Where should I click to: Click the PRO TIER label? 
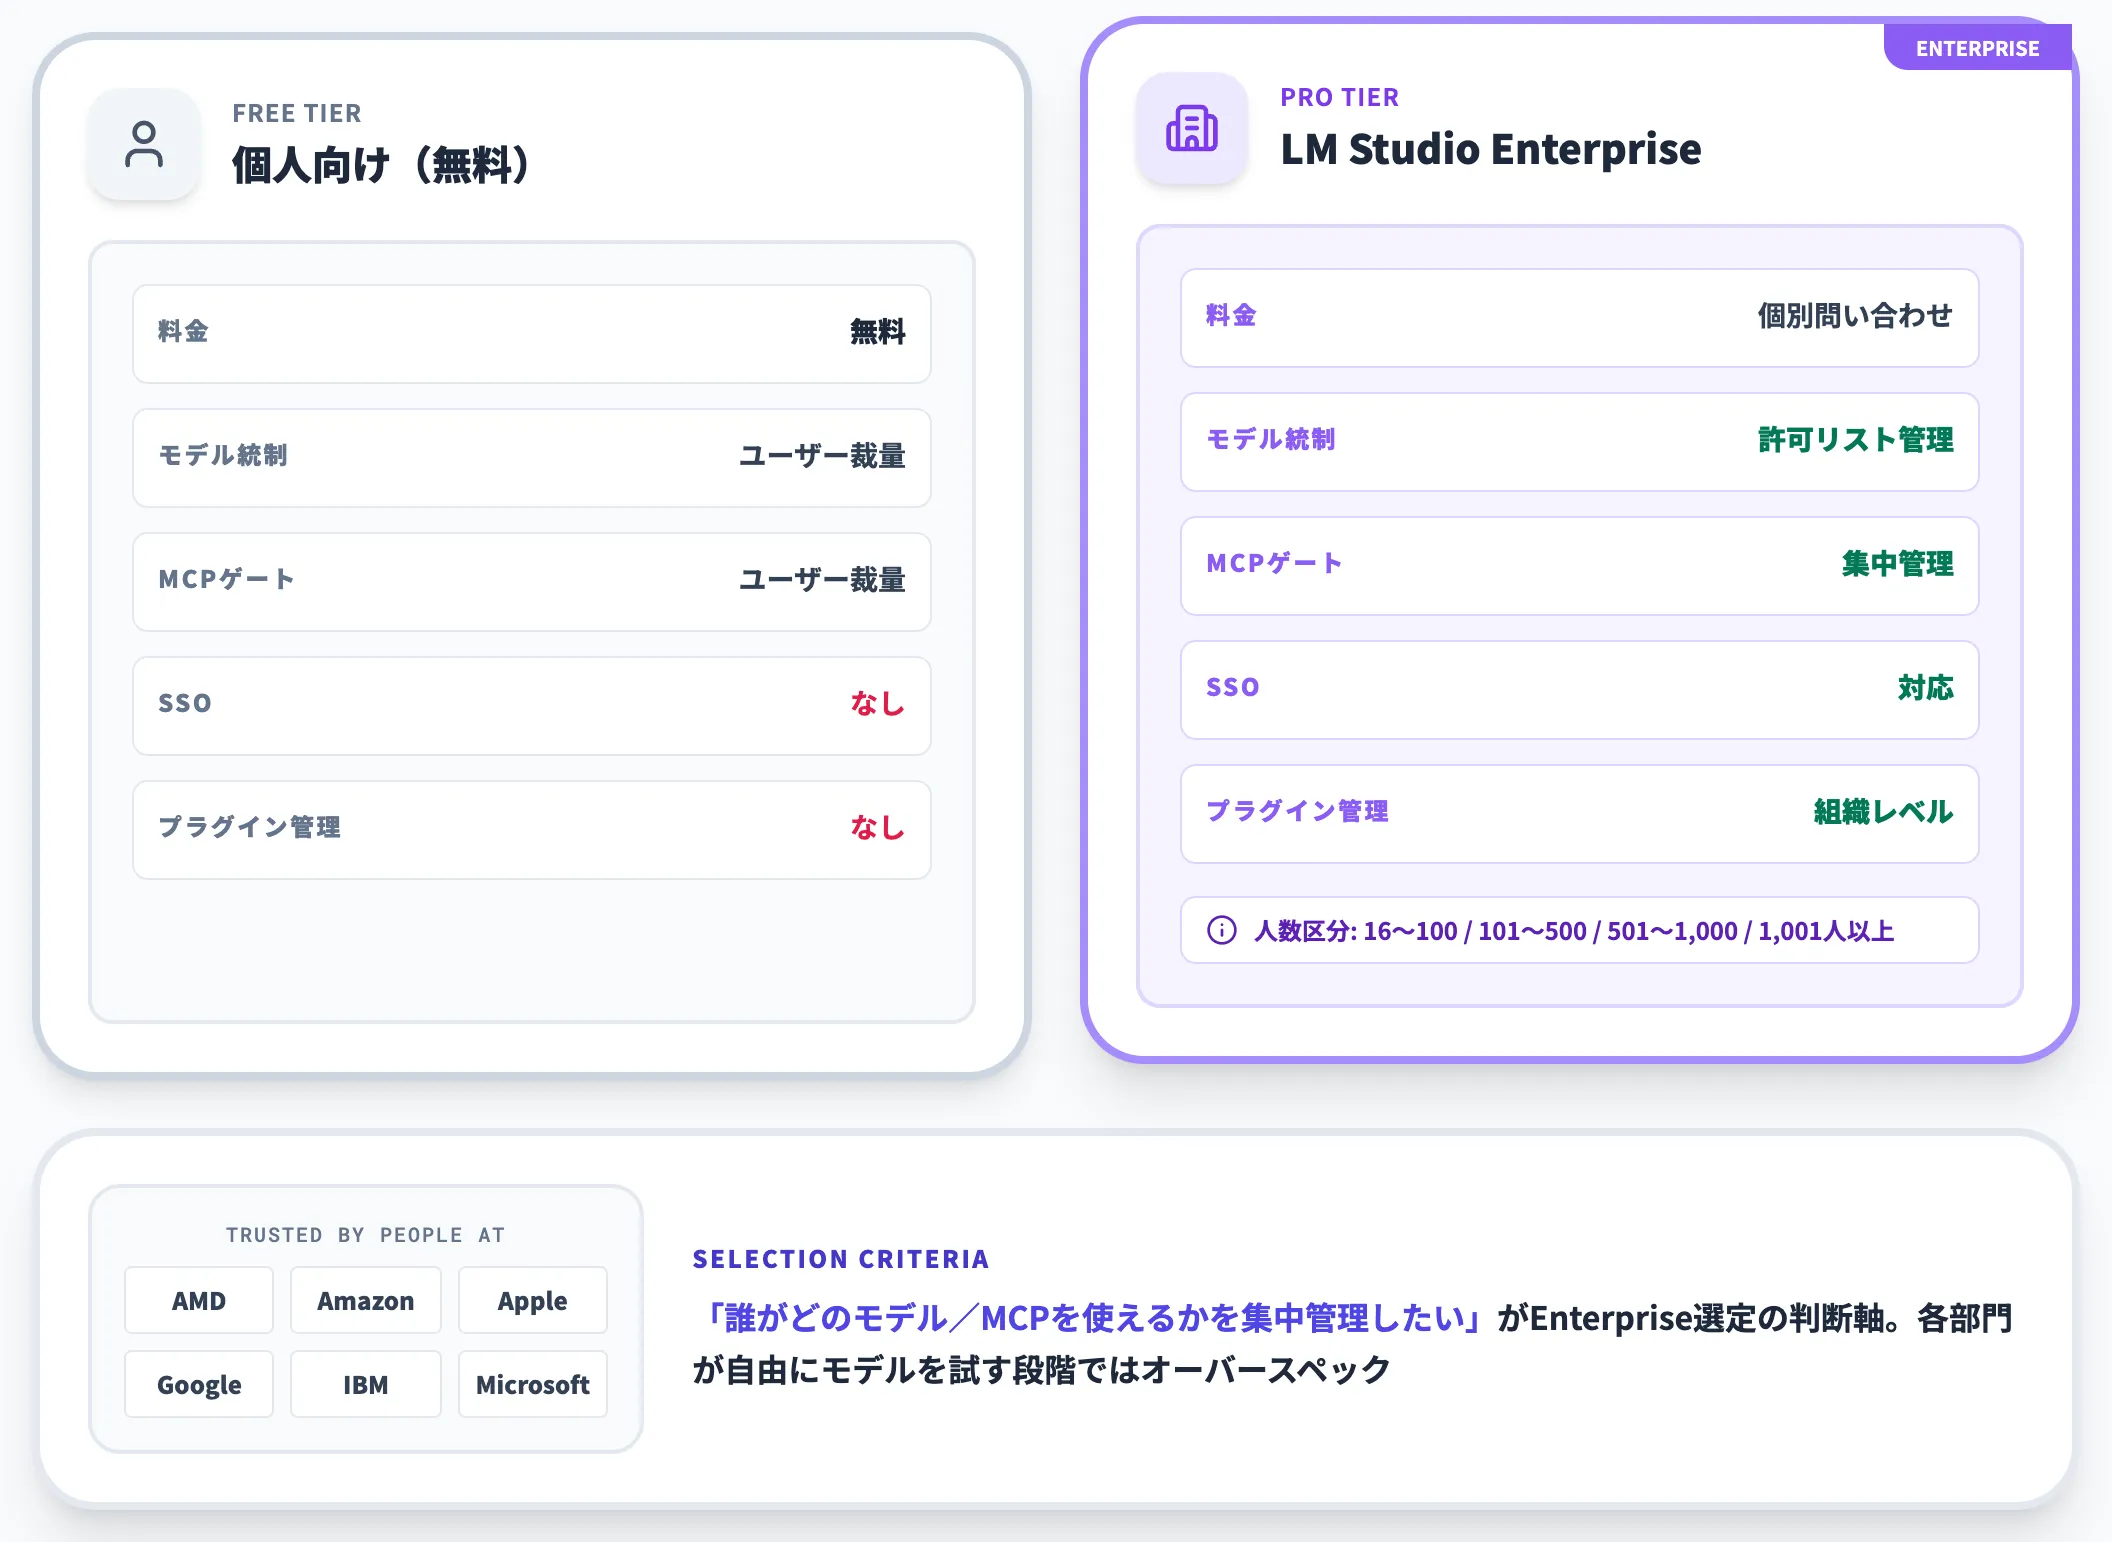point(1340,97)
